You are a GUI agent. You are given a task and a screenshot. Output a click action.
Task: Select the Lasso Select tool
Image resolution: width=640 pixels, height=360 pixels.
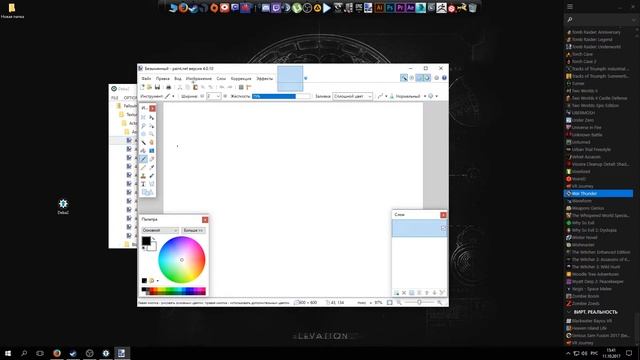tap(143, 126)
